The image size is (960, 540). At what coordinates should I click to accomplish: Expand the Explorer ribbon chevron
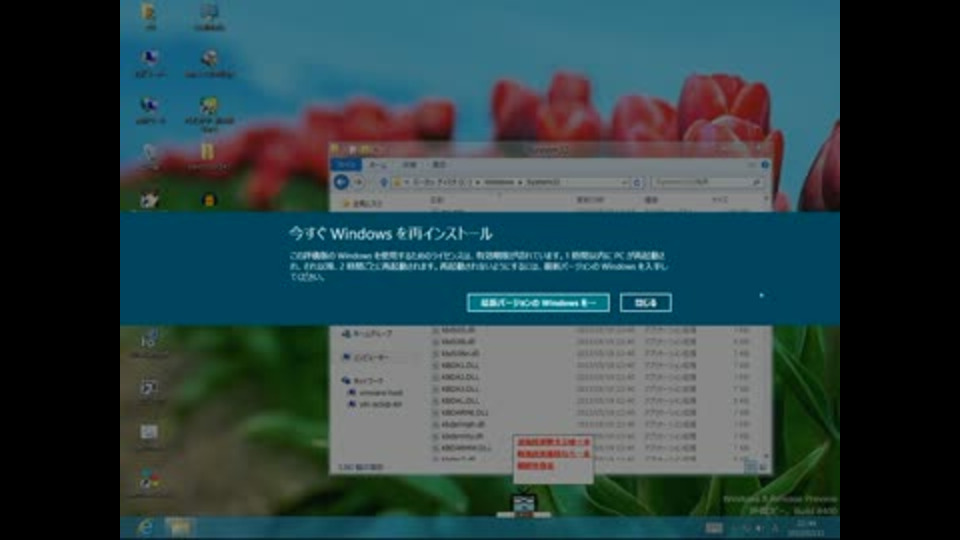(752, 165)
